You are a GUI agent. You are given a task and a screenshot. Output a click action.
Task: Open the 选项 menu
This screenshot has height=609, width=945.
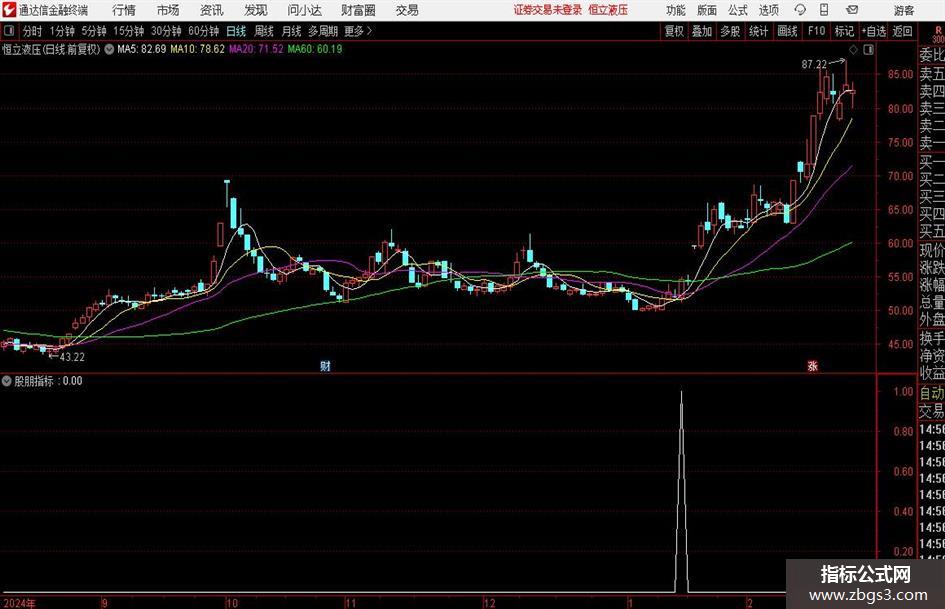[x=768, y=10]
